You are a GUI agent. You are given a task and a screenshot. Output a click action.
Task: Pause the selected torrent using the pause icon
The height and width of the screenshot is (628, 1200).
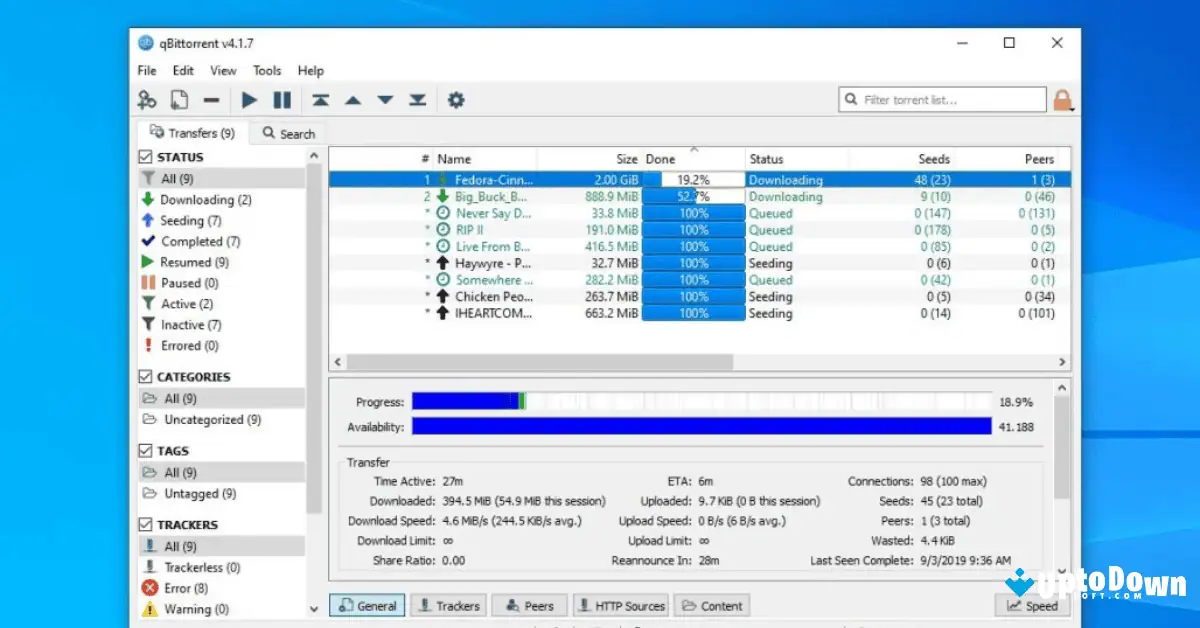point(281,100)
